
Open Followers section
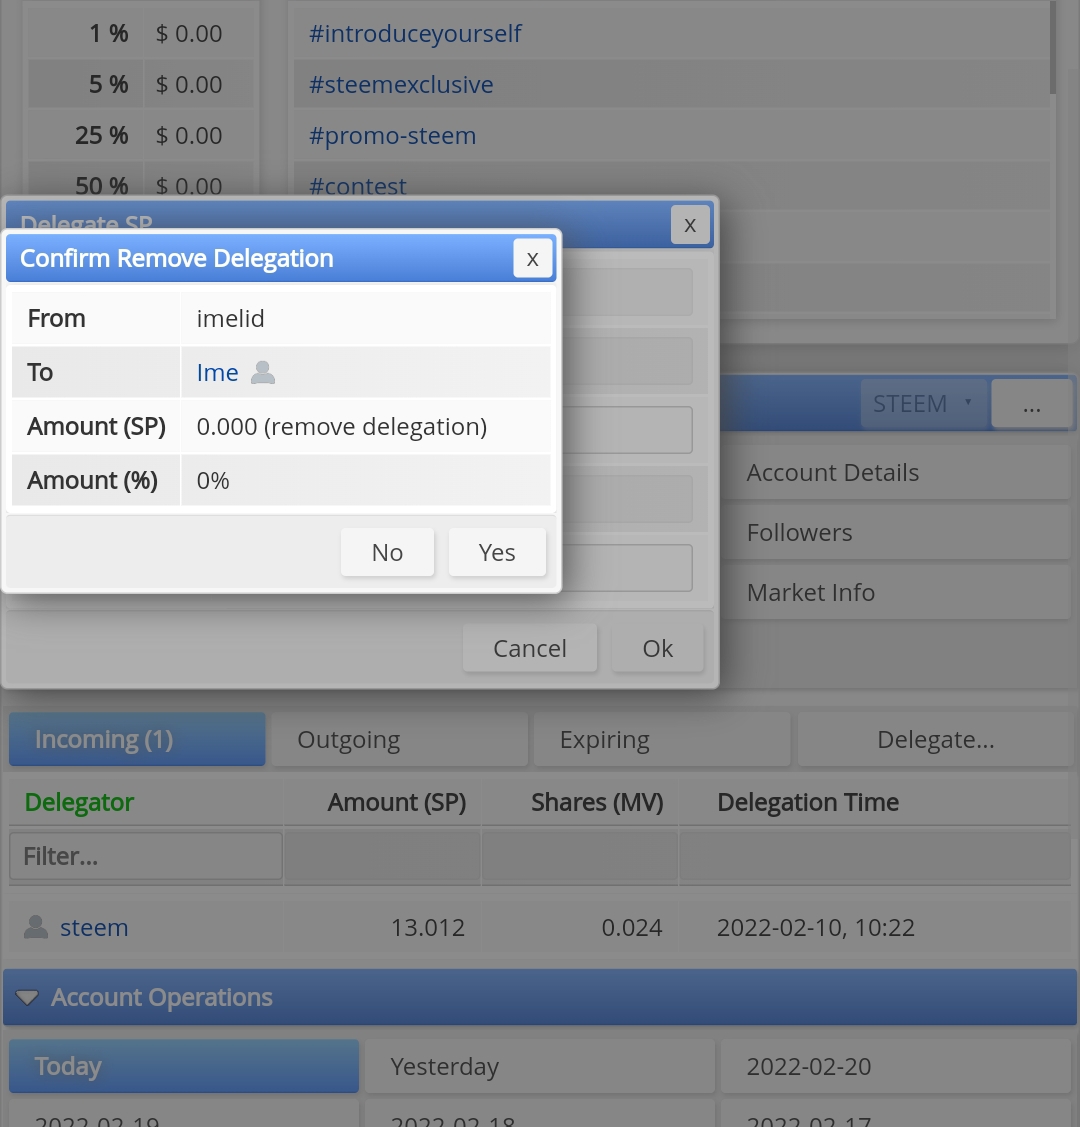(x=896, y=533)
